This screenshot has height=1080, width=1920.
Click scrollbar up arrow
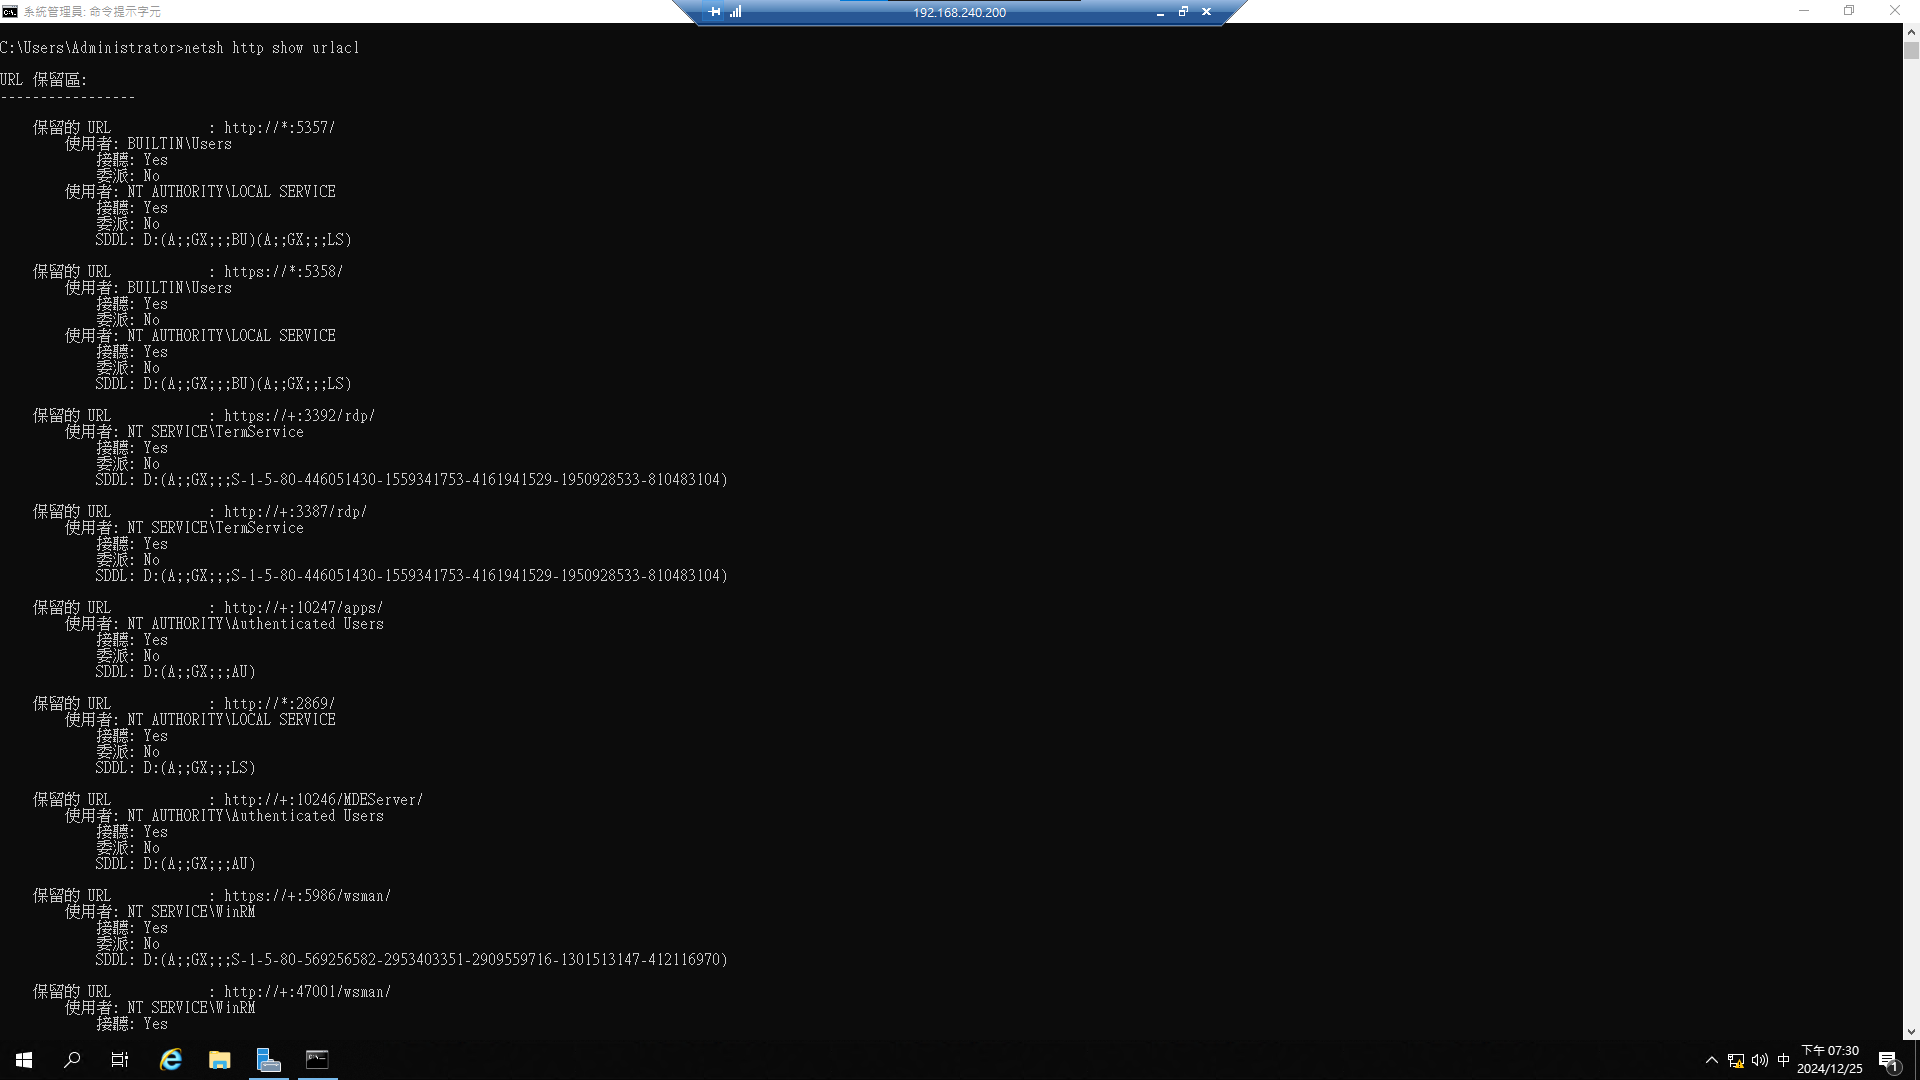tap(1911, 32)
